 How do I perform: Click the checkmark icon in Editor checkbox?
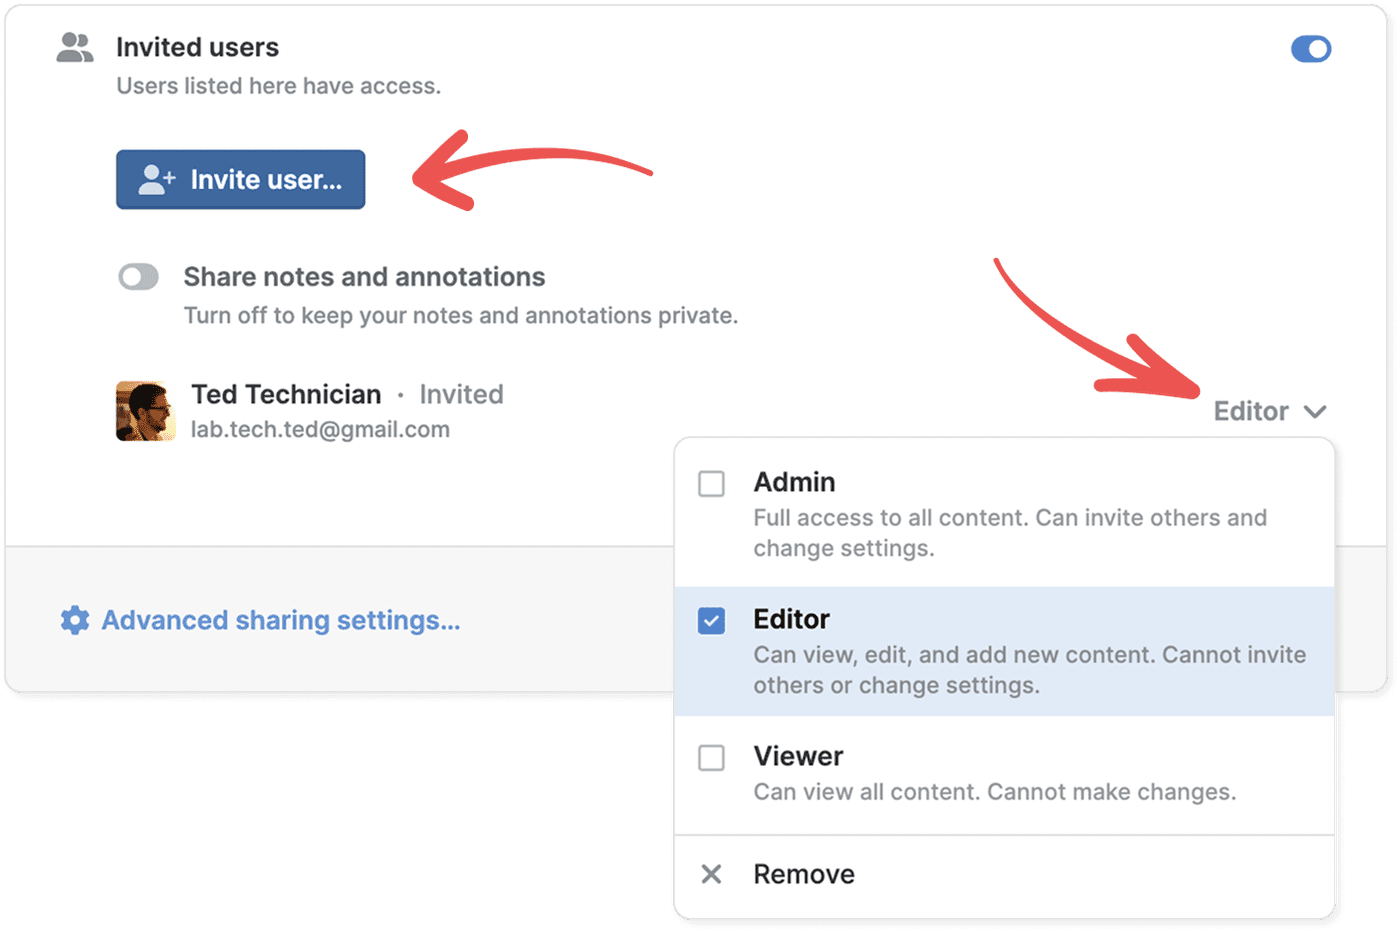pos(712,621)
